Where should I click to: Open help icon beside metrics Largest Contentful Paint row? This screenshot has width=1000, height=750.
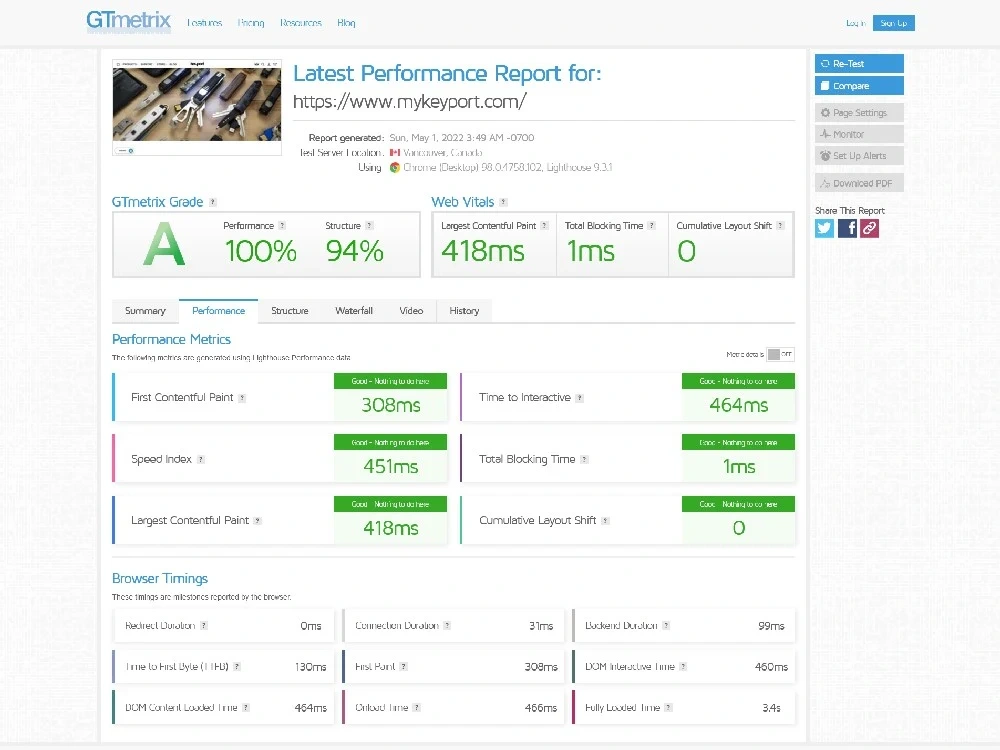[x=258, y=521]
